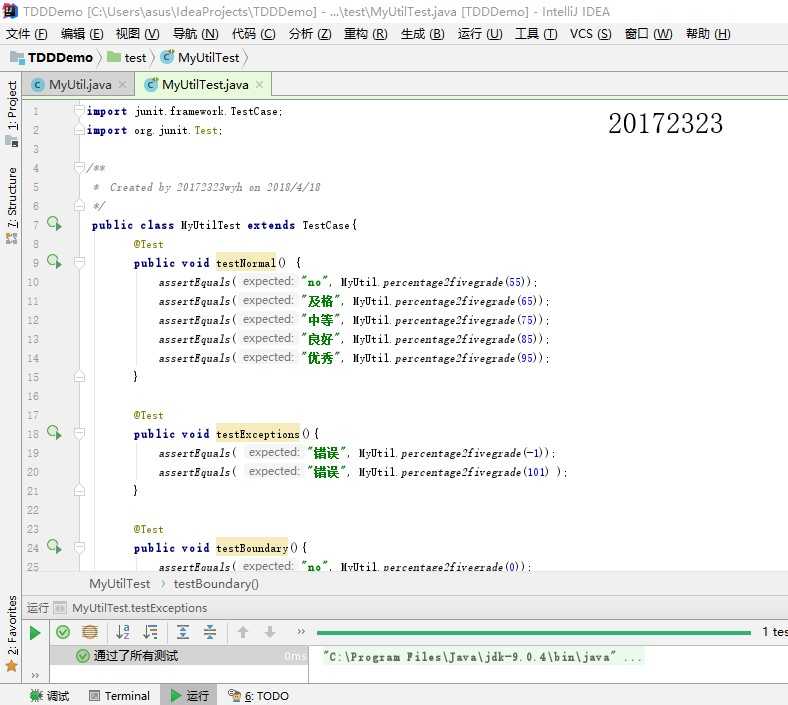Click the IntelliJ IDEA title bar icon
The image size is (788, 705).
point(10,11)
